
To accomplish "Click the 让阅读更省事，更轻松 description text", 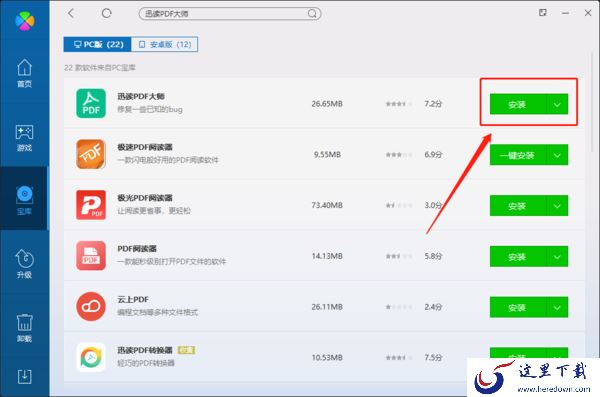I will [153, 211].
